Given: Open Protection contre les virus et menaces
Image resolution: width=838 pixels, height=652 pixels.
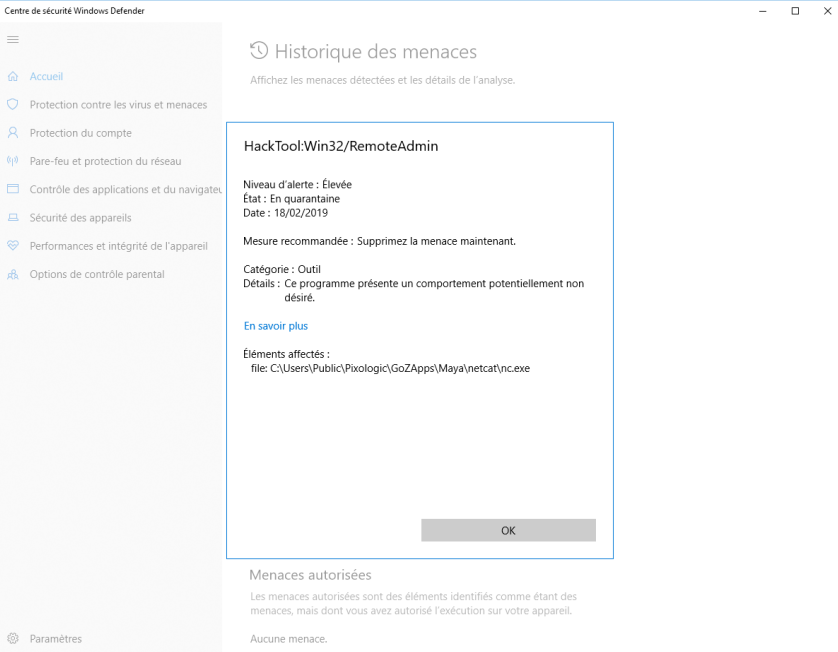Looking at the screenshot, I should pos(118,105).
